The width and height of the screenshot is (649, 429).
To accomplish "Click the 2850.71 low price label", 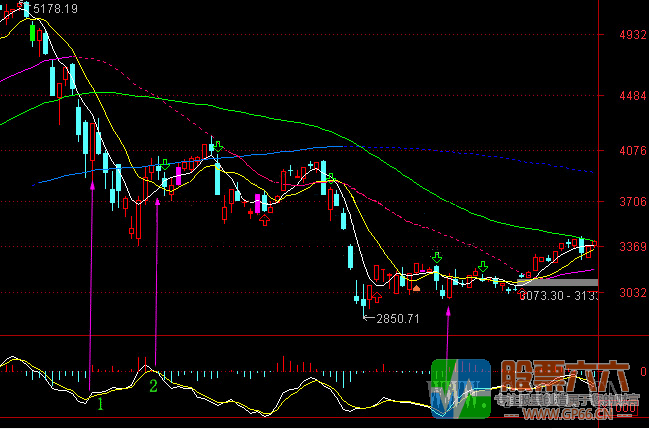I will pyautogui.click(x=398, y=318).
